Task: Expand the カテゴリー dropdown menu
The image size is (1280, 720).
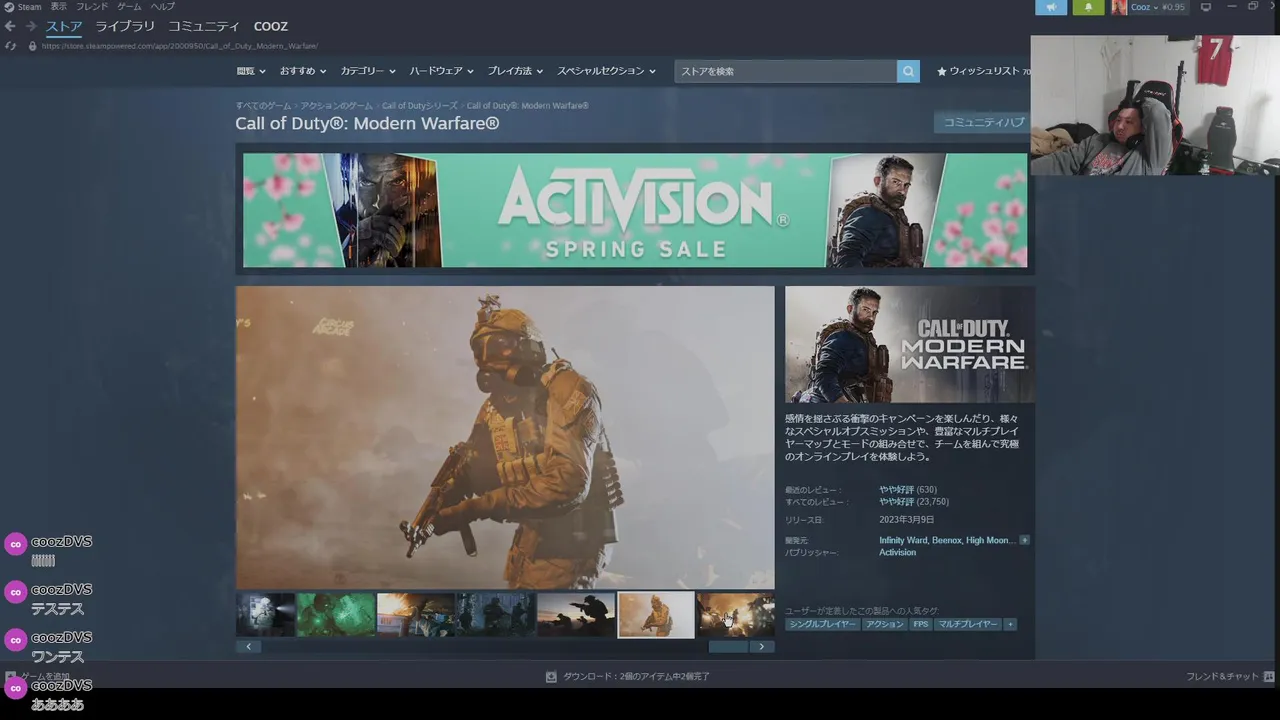Action: 368,71
